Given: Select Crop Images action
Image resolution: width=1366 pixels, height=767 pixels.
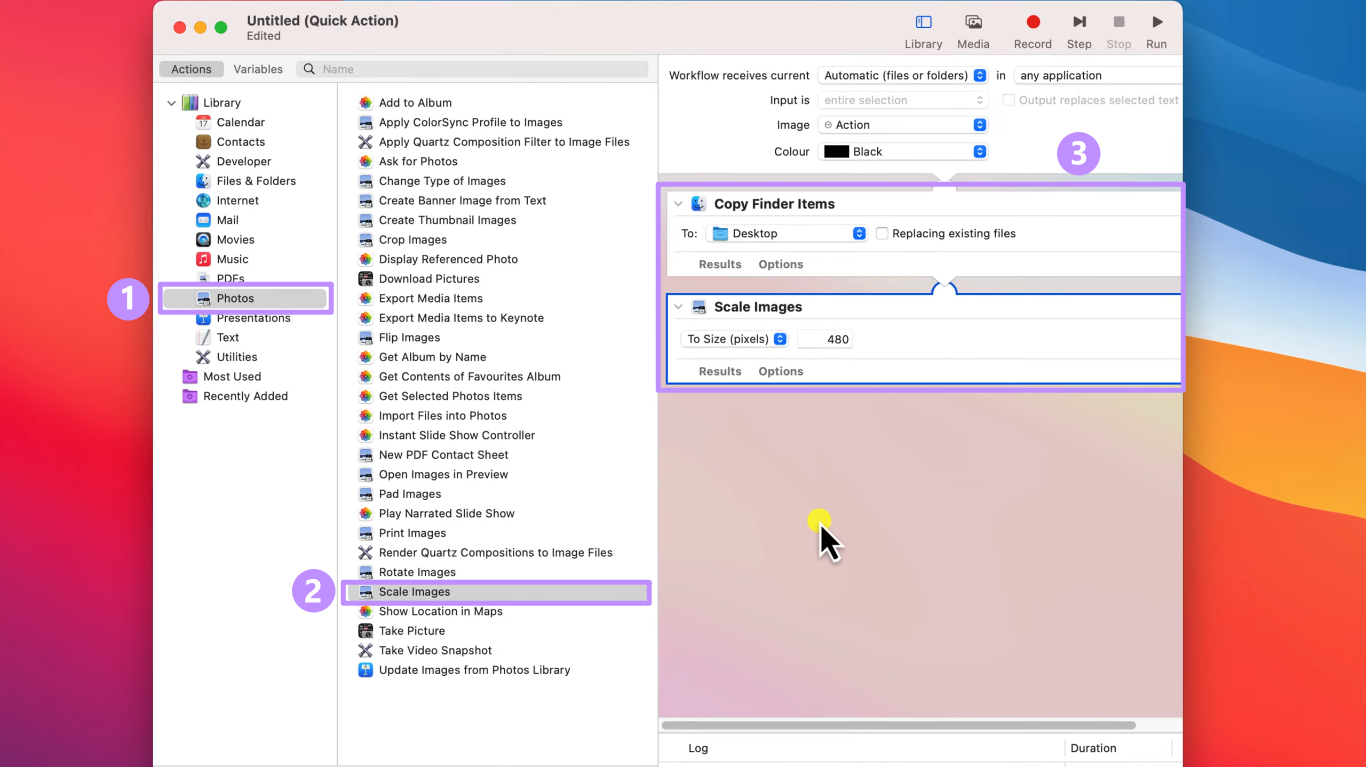Looking at the screenshot, I should pyautogui.click(x=412, y=240).
